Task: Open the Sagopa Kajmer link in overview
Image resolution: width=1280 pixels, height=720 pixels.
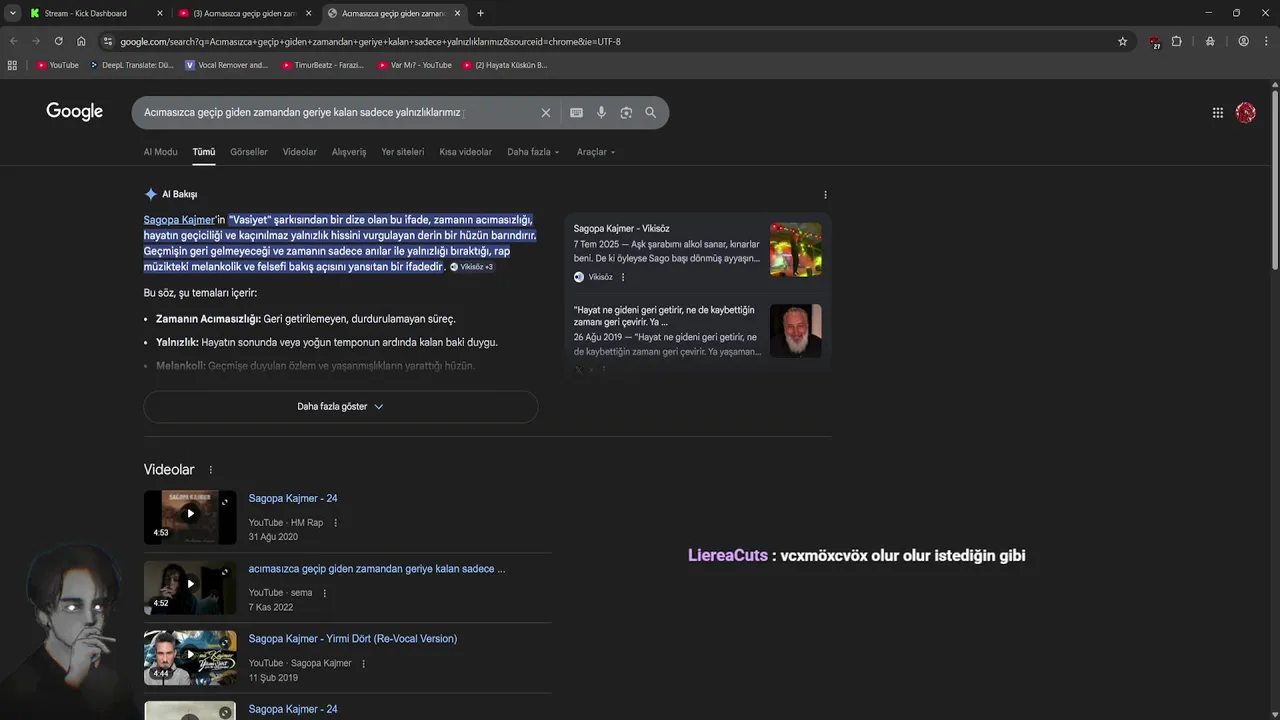Action: coord(179,220)
